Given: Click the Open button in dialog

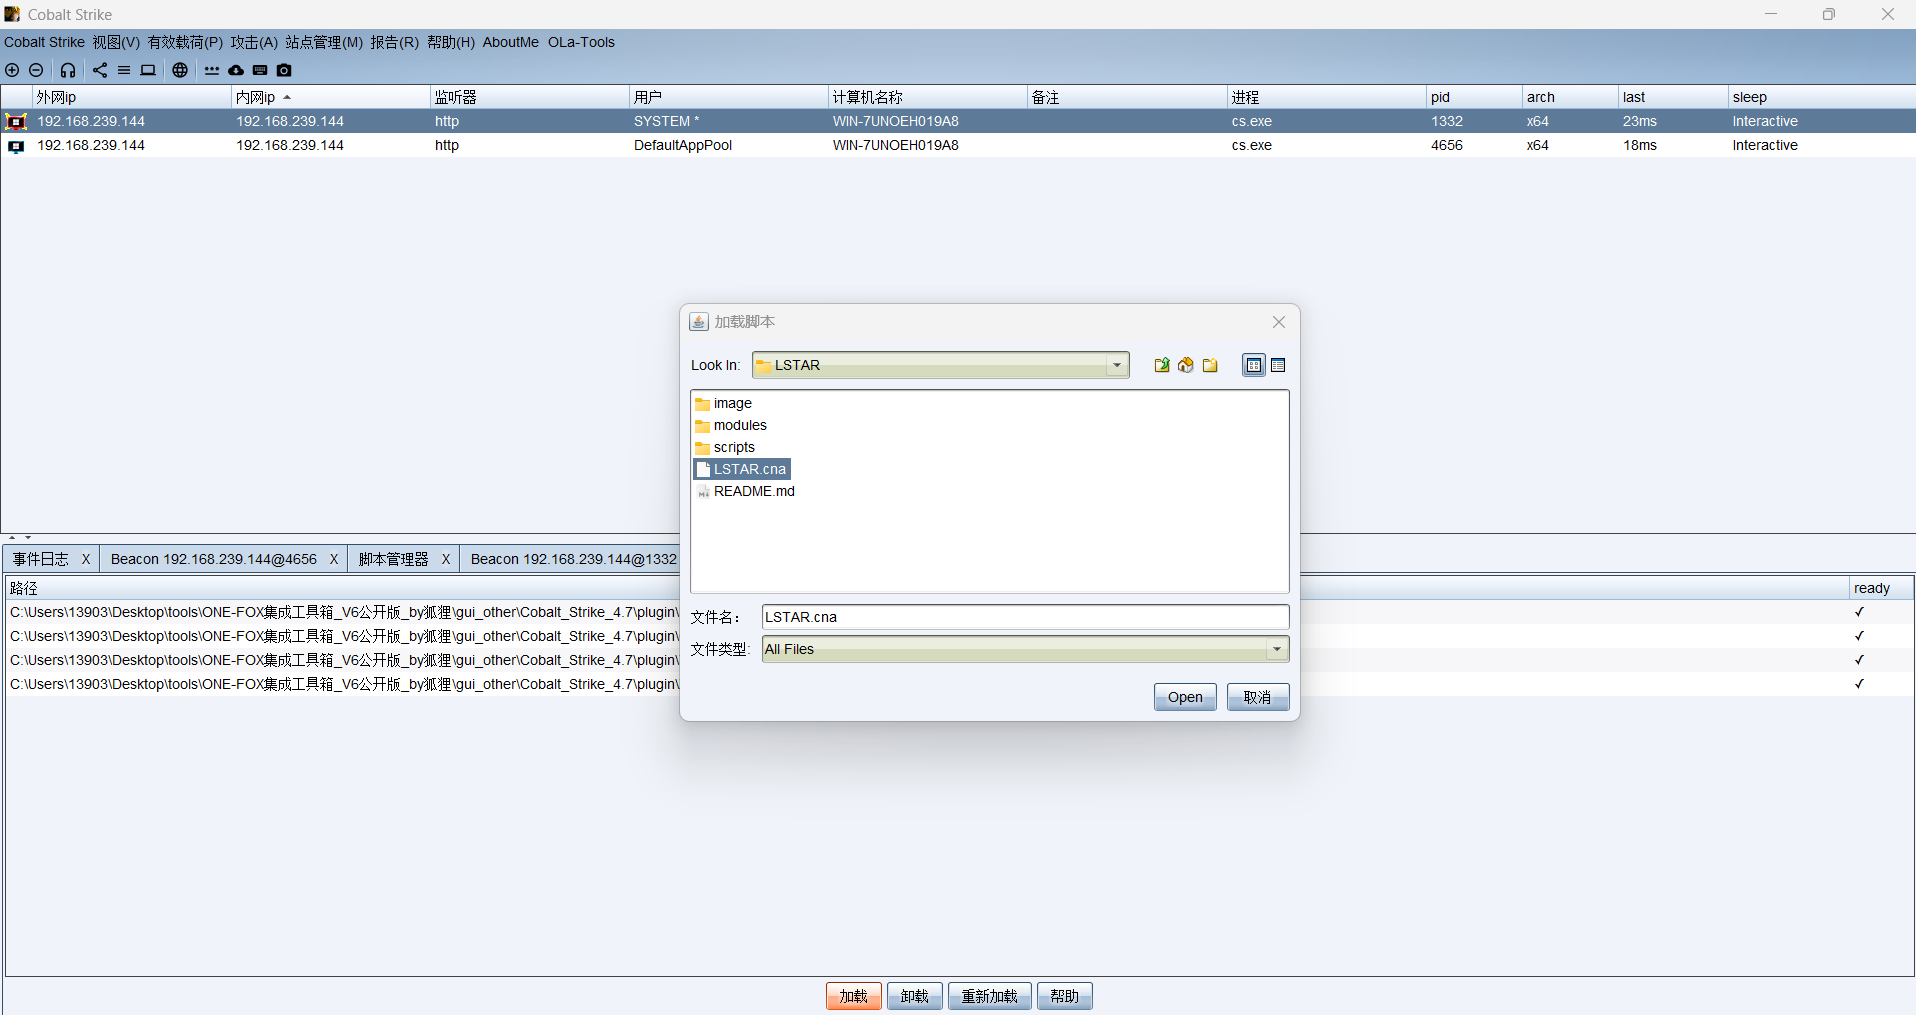Looking at the screenshot, I should [x=1185, y=697].
